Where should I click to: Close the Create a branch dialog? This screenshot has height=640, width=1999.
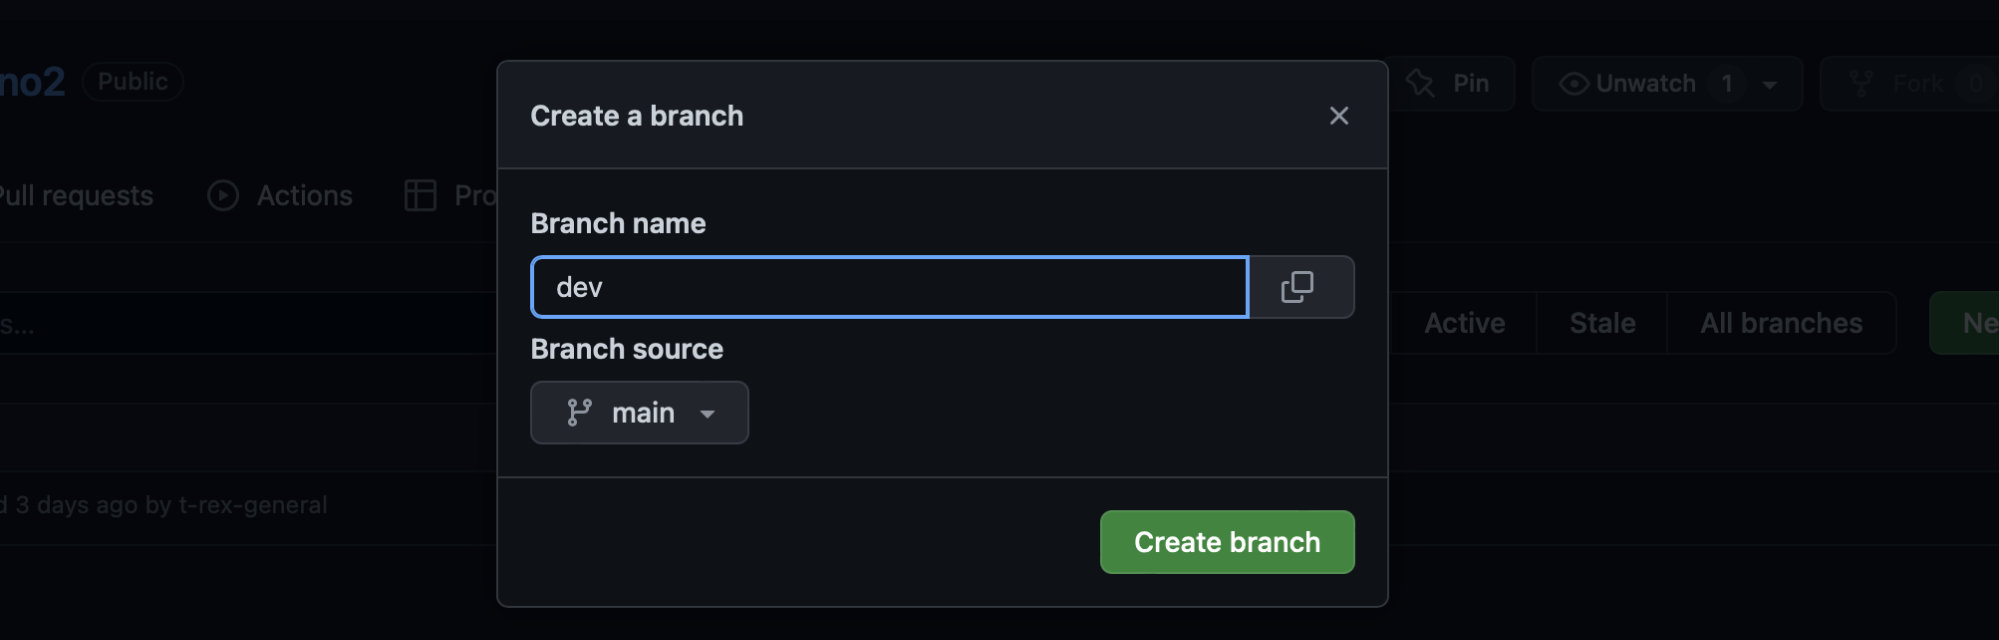point(1339,116)
